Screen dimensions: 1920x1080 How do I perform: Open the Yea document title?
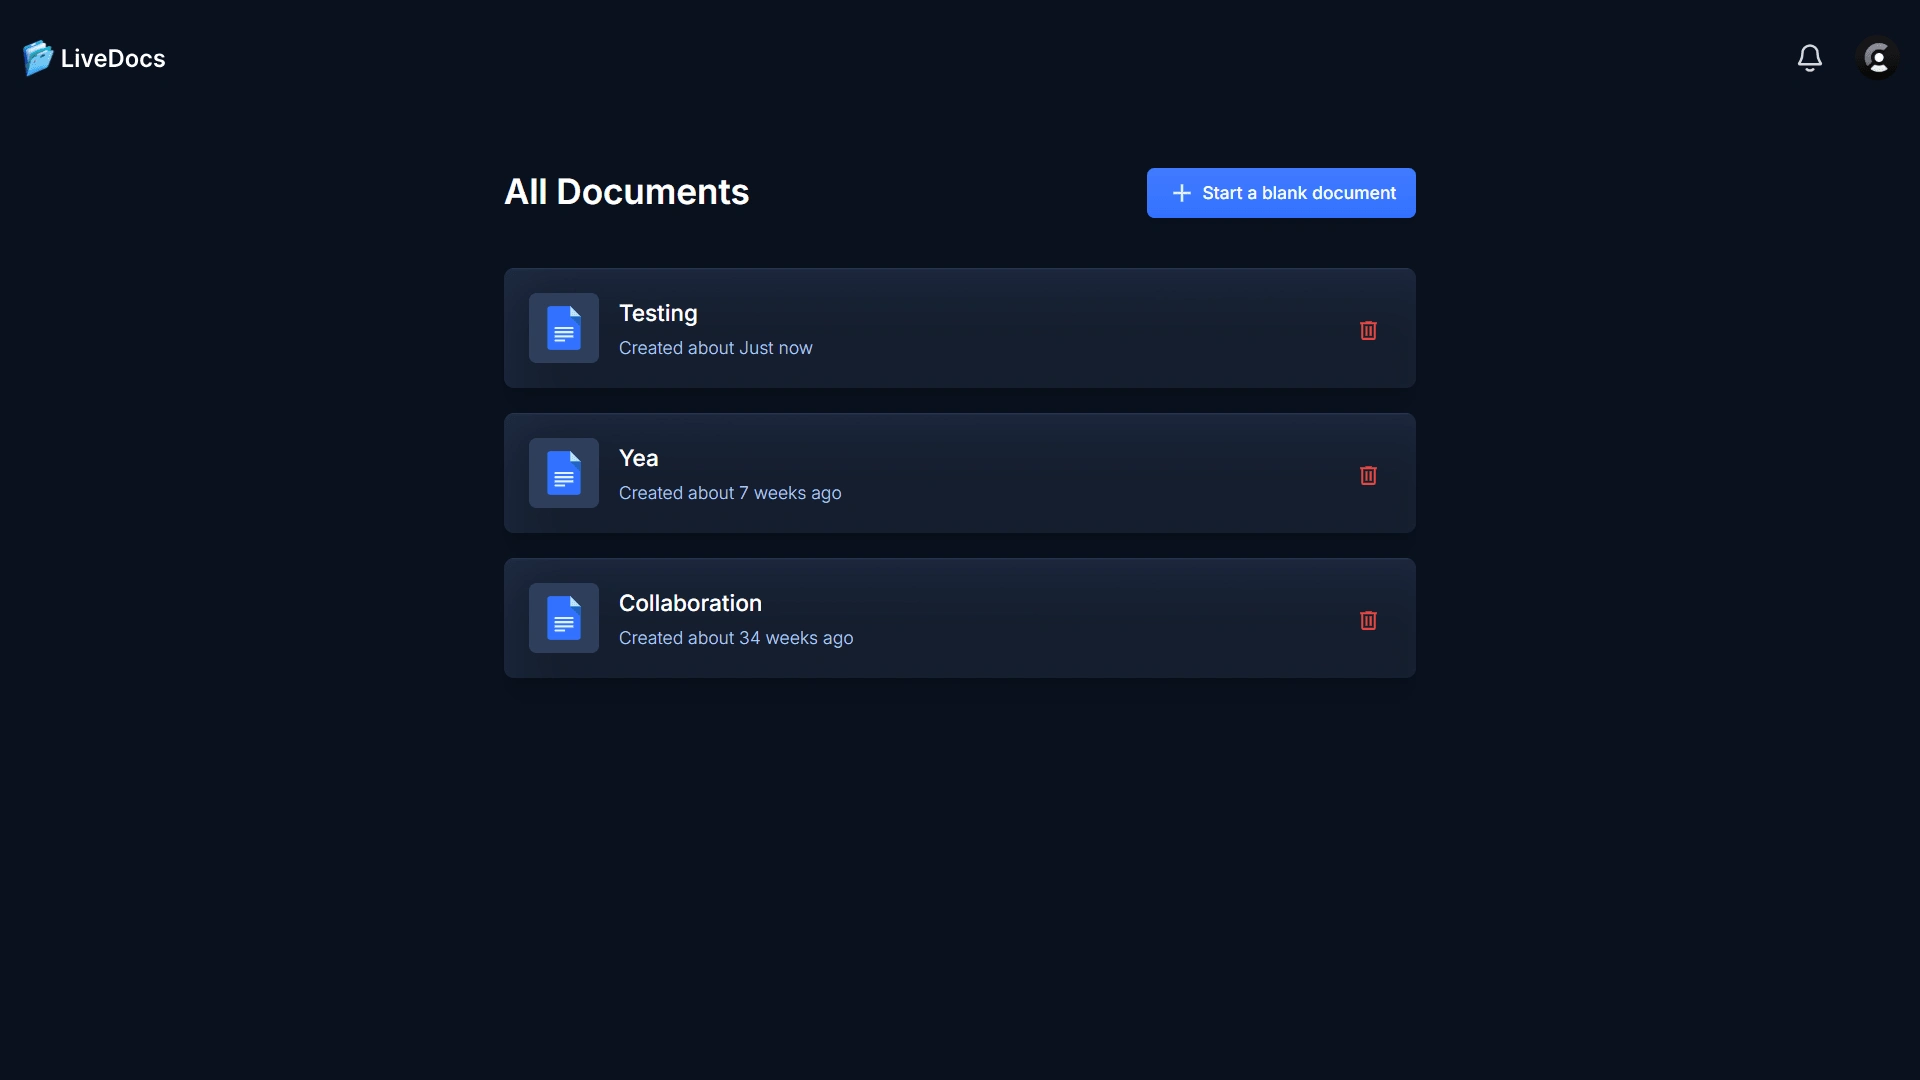click(638, 458)
